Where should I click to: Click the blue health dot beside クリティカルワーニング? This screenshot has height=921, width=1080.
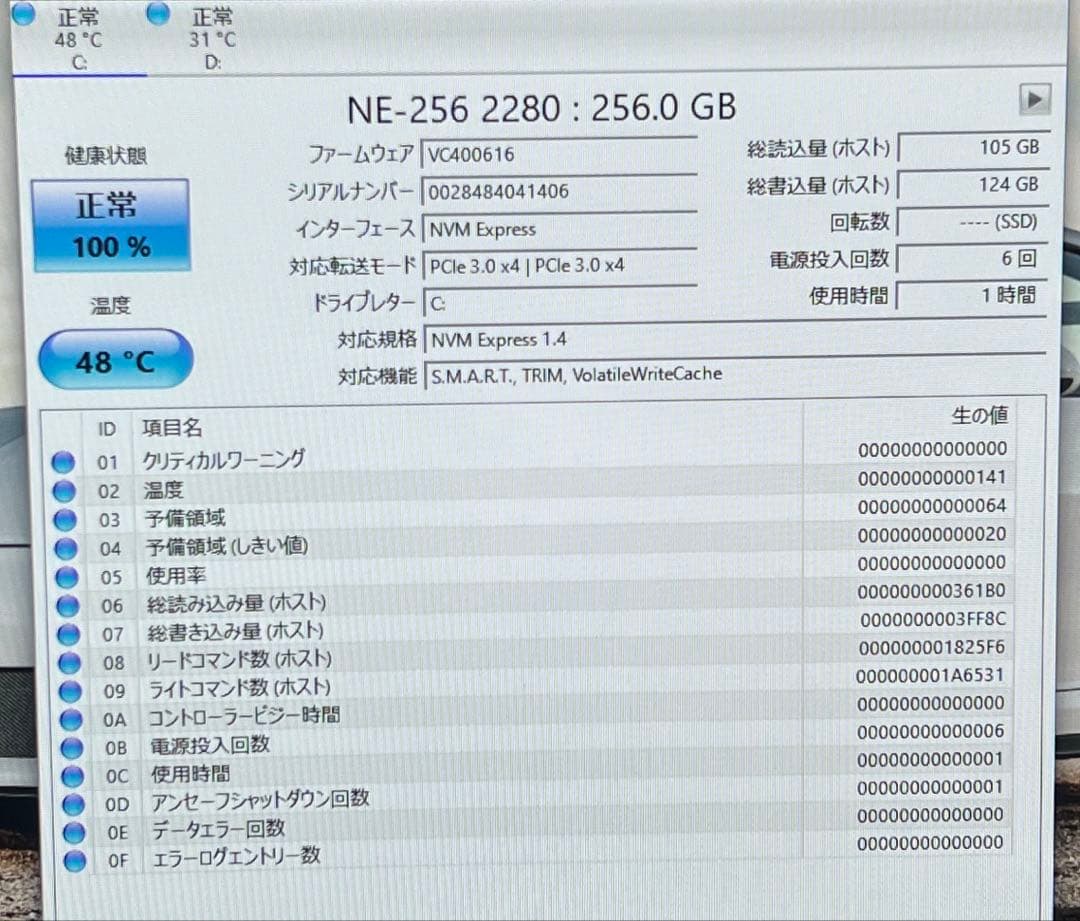63,461
